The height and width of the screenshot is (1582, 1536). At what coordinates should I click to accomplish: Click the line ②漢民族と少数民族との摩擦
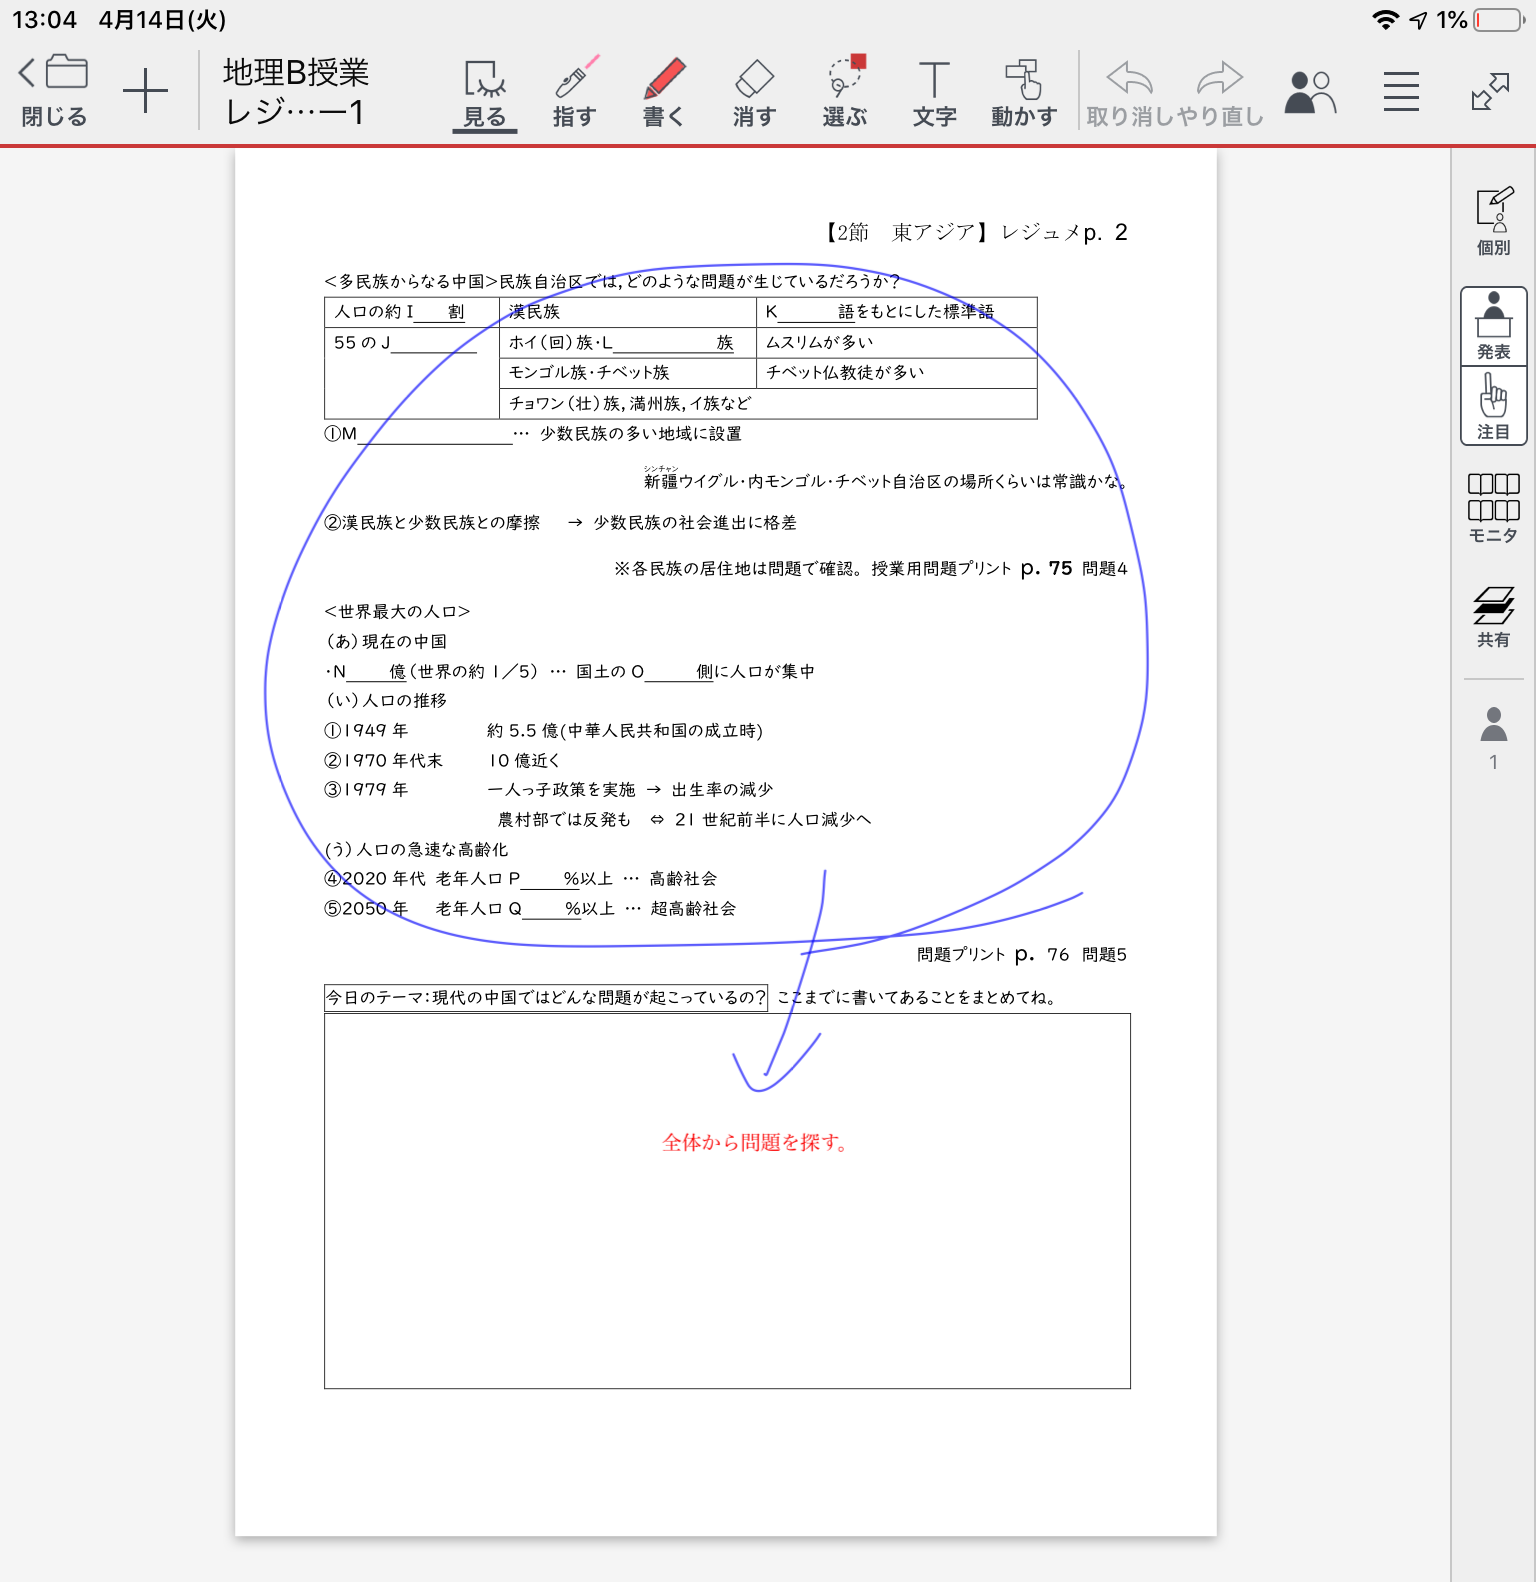pyautogui.click(x=560, y=522)
